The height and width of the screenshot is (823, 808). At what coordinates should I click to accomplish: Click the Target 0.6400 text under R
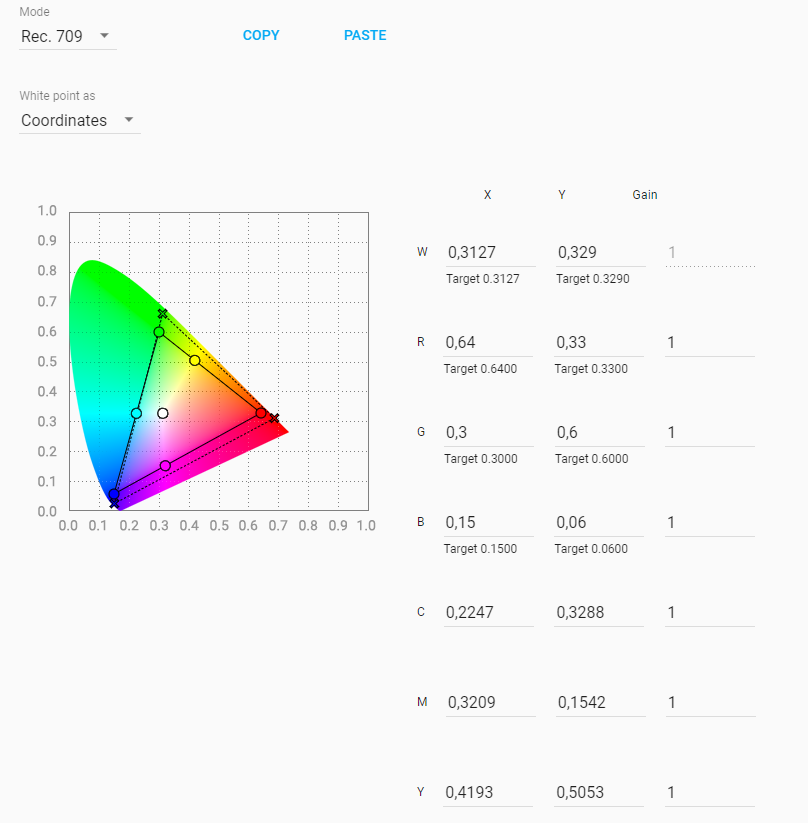(480, 369)
